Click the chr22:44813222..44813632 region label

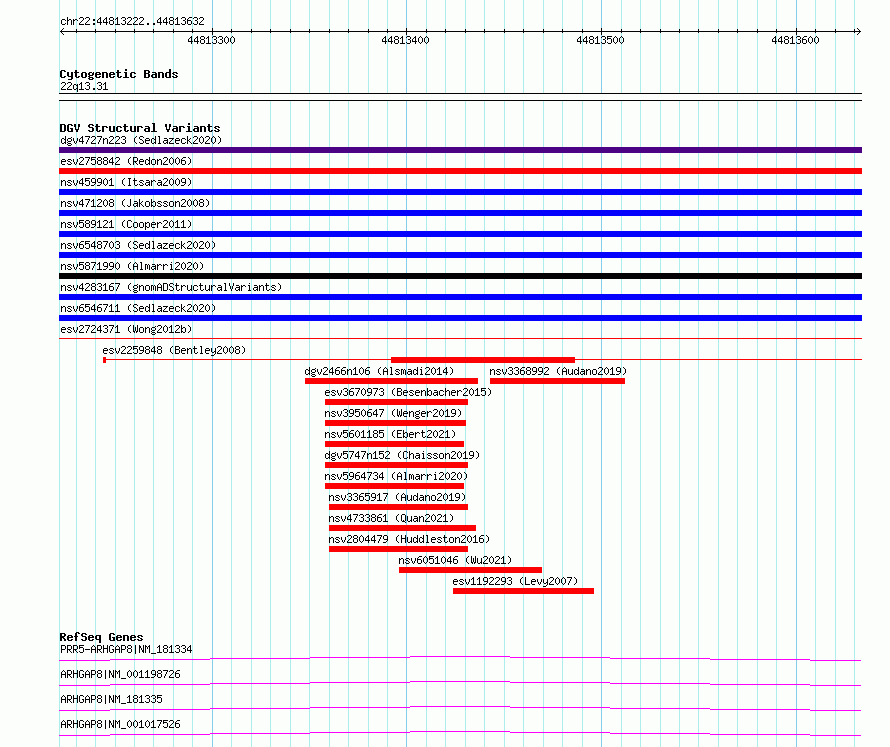pyautogui.click(x=132, y=21)
